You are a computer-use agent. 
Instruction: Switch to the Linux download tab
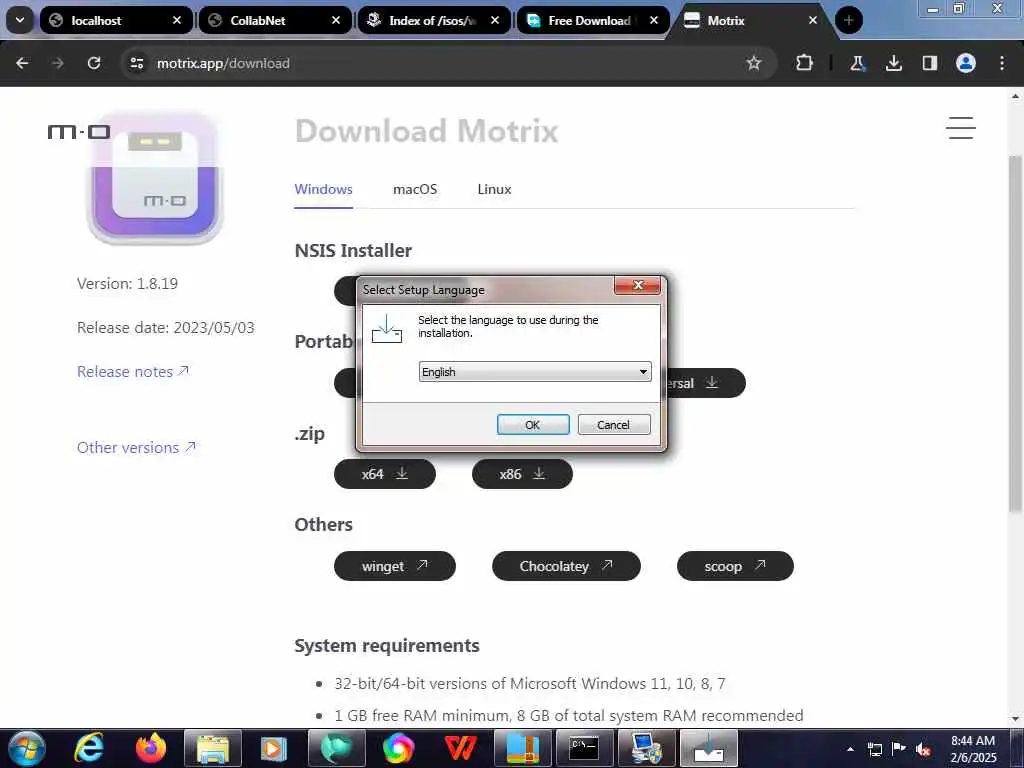494,189
